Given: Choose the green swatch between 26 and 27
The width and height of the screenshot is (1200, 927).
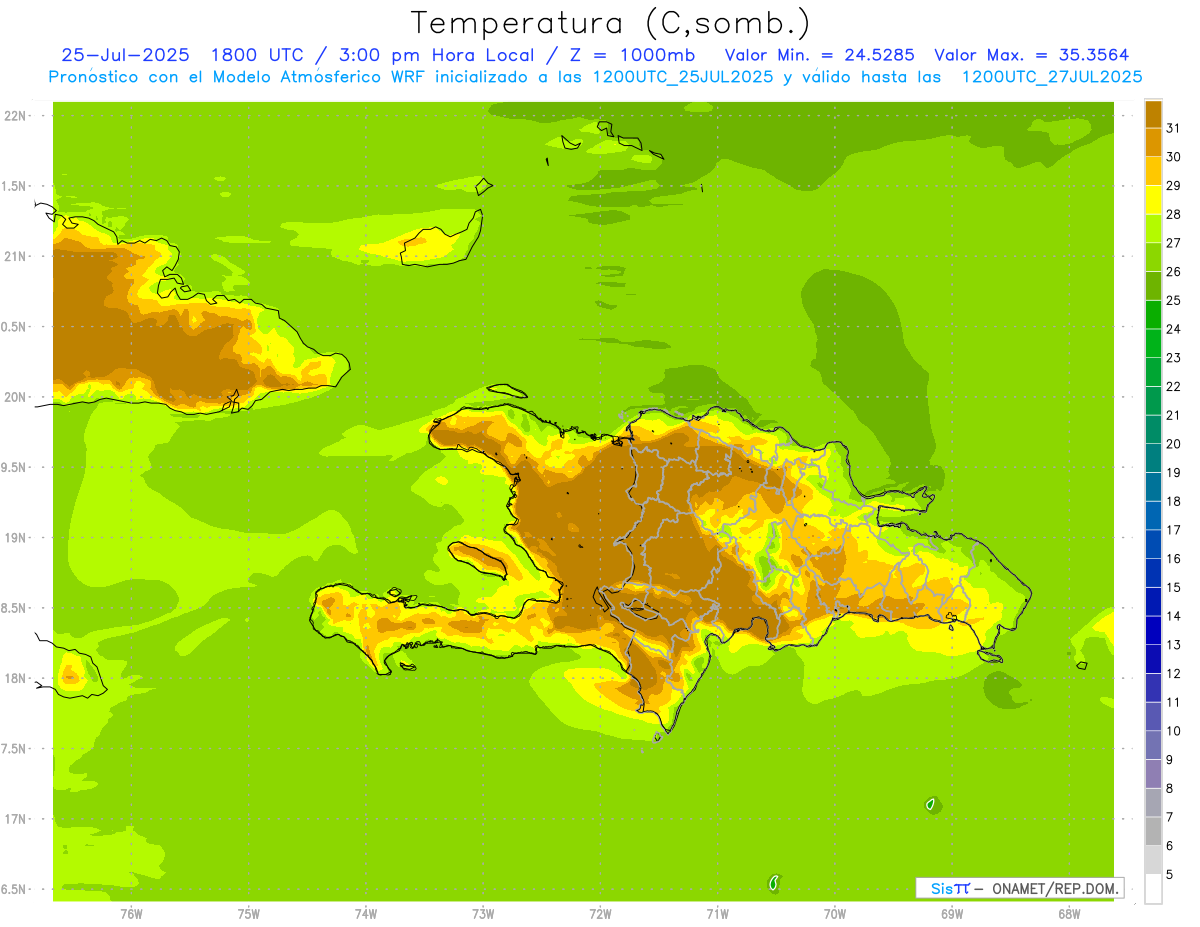Looking at the screenshot, I should [x=1153, y=257].
